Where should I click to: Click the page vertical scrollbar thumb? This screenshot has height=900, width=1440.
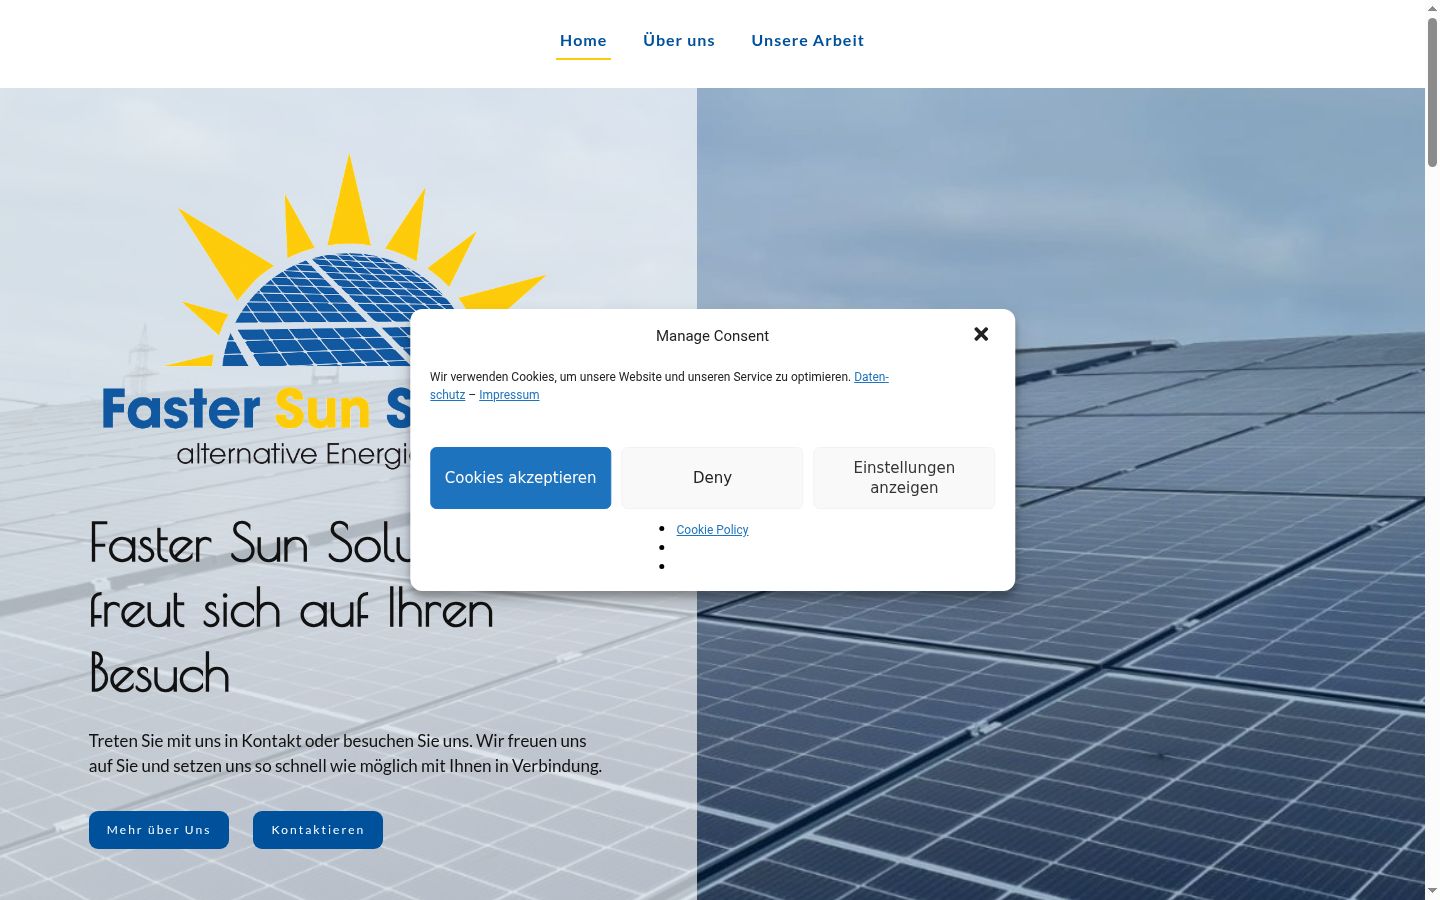point(1432,92)
